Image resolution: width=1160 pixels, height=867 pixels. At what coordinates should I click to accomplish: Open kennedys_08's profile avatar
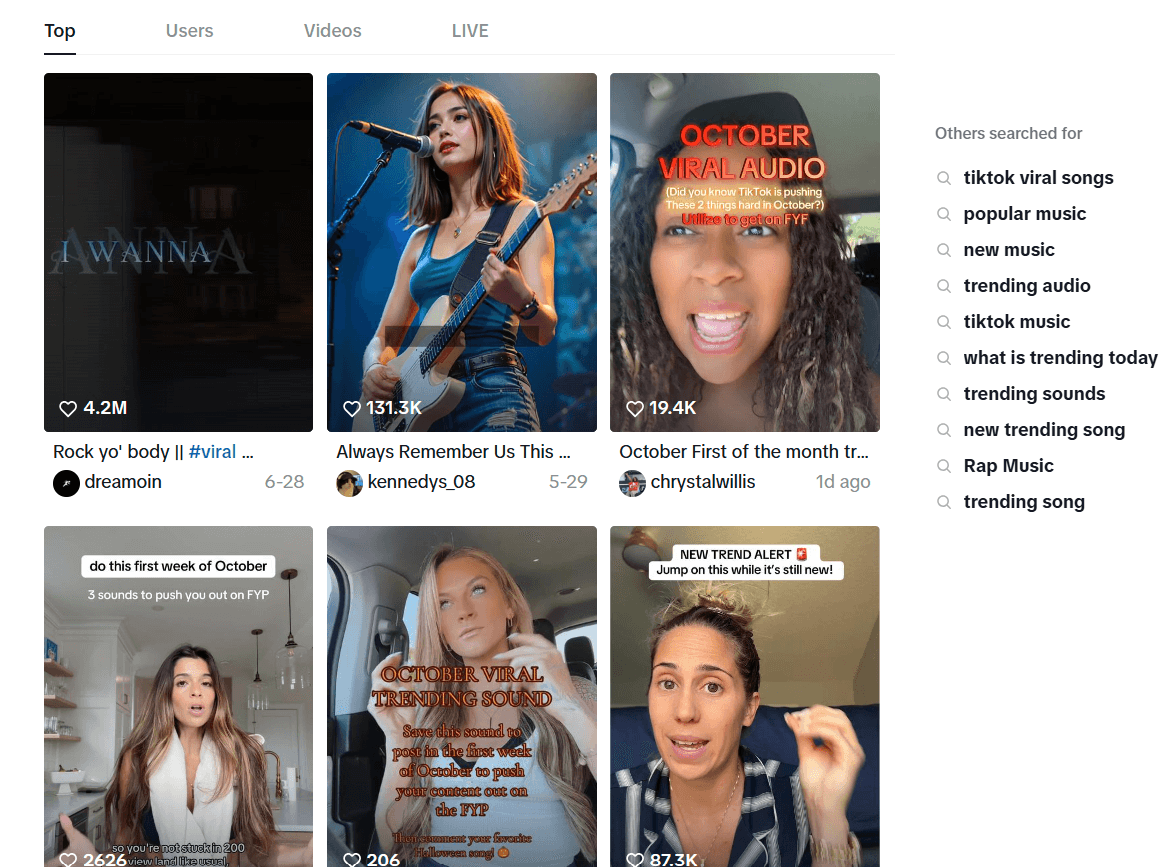click(349, 482)
